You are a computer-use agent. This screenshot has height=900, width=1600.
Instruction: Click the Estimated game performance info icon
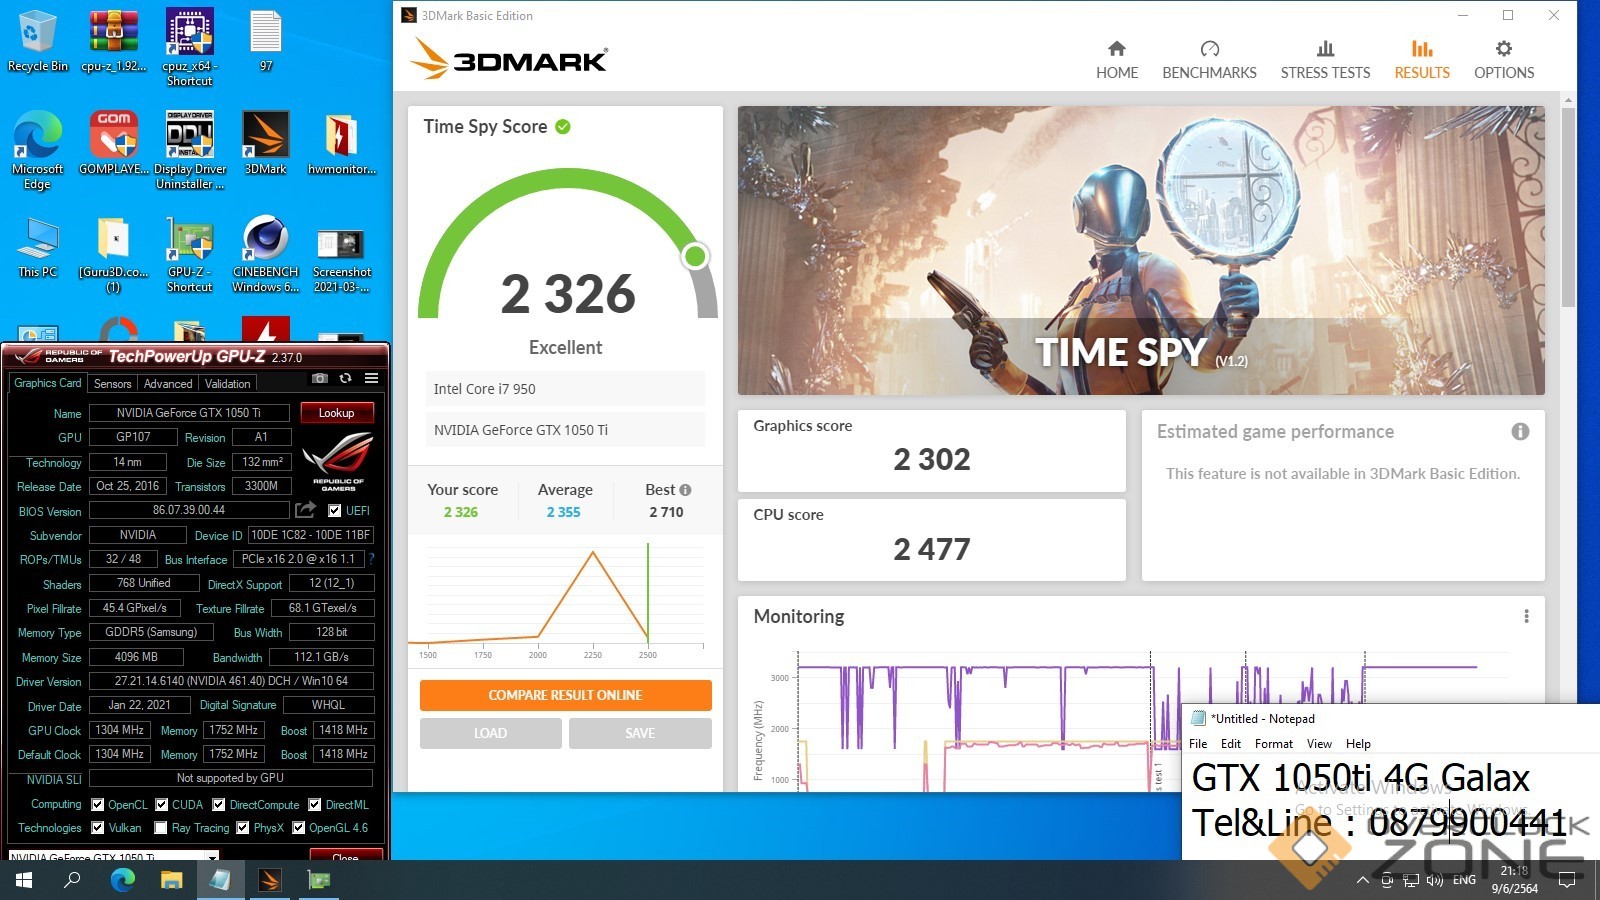pos(1520,431)
